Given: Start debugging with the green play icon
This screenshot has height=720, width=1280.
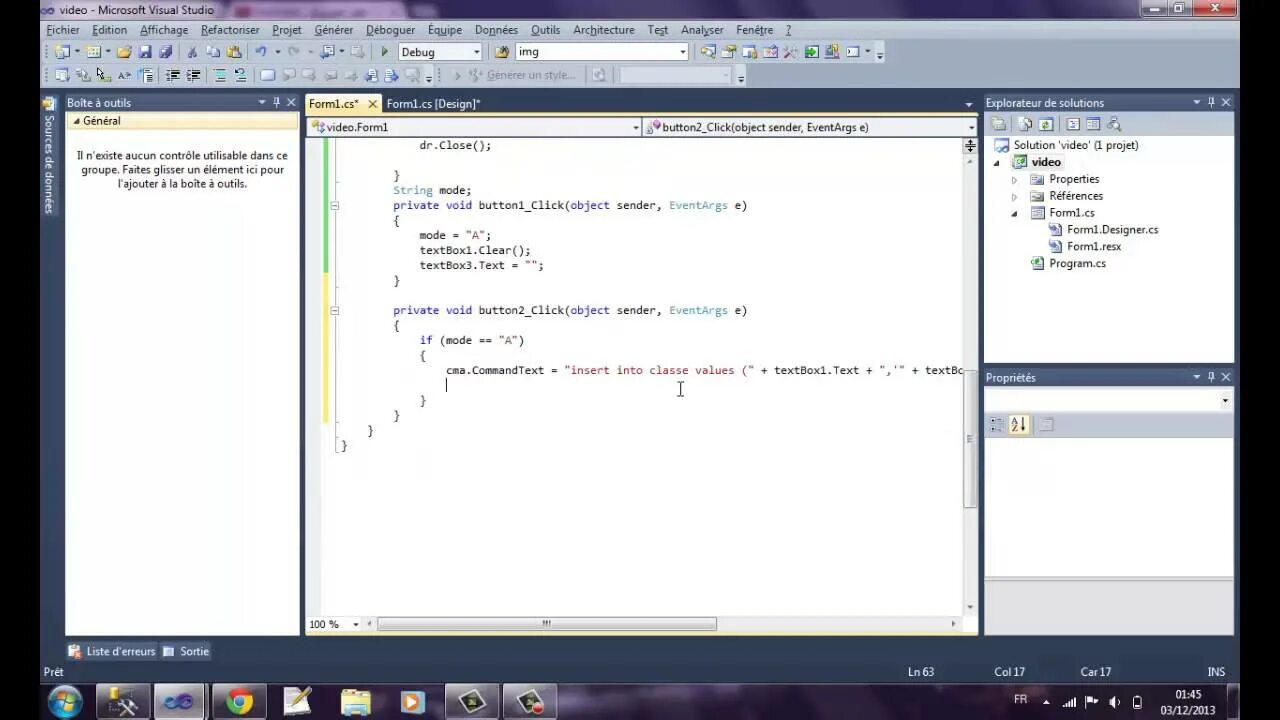Looking at the screenshot, I should tap(385, 52).
